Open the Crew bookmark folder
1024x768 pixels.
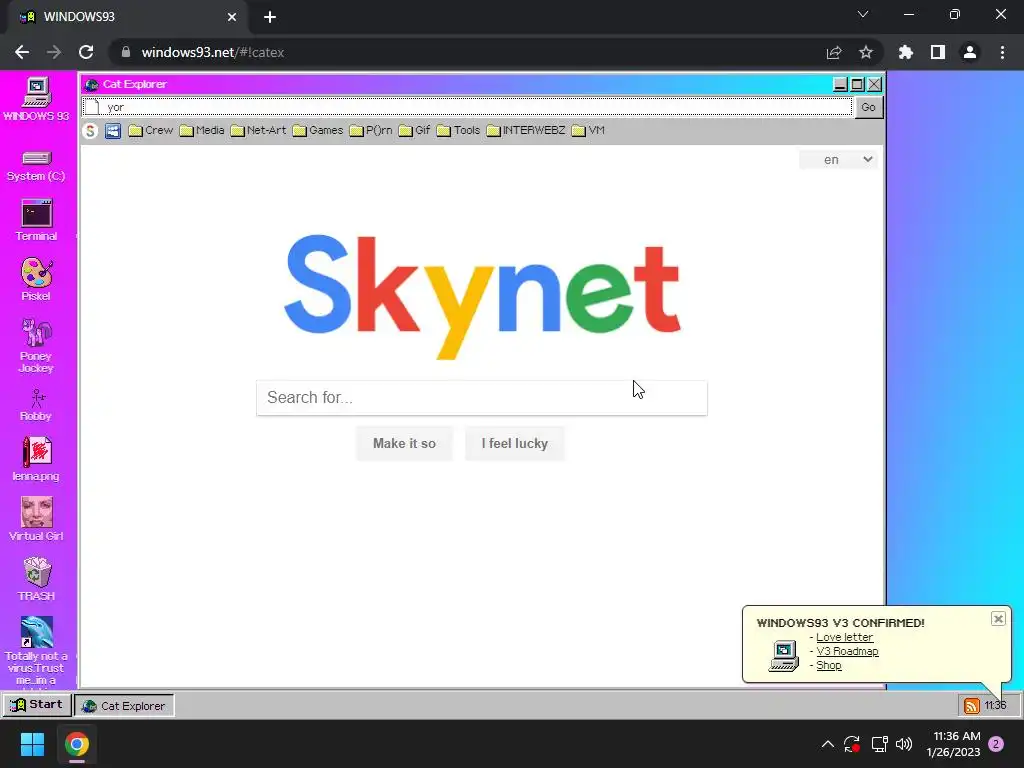click(x=151, y=131)
